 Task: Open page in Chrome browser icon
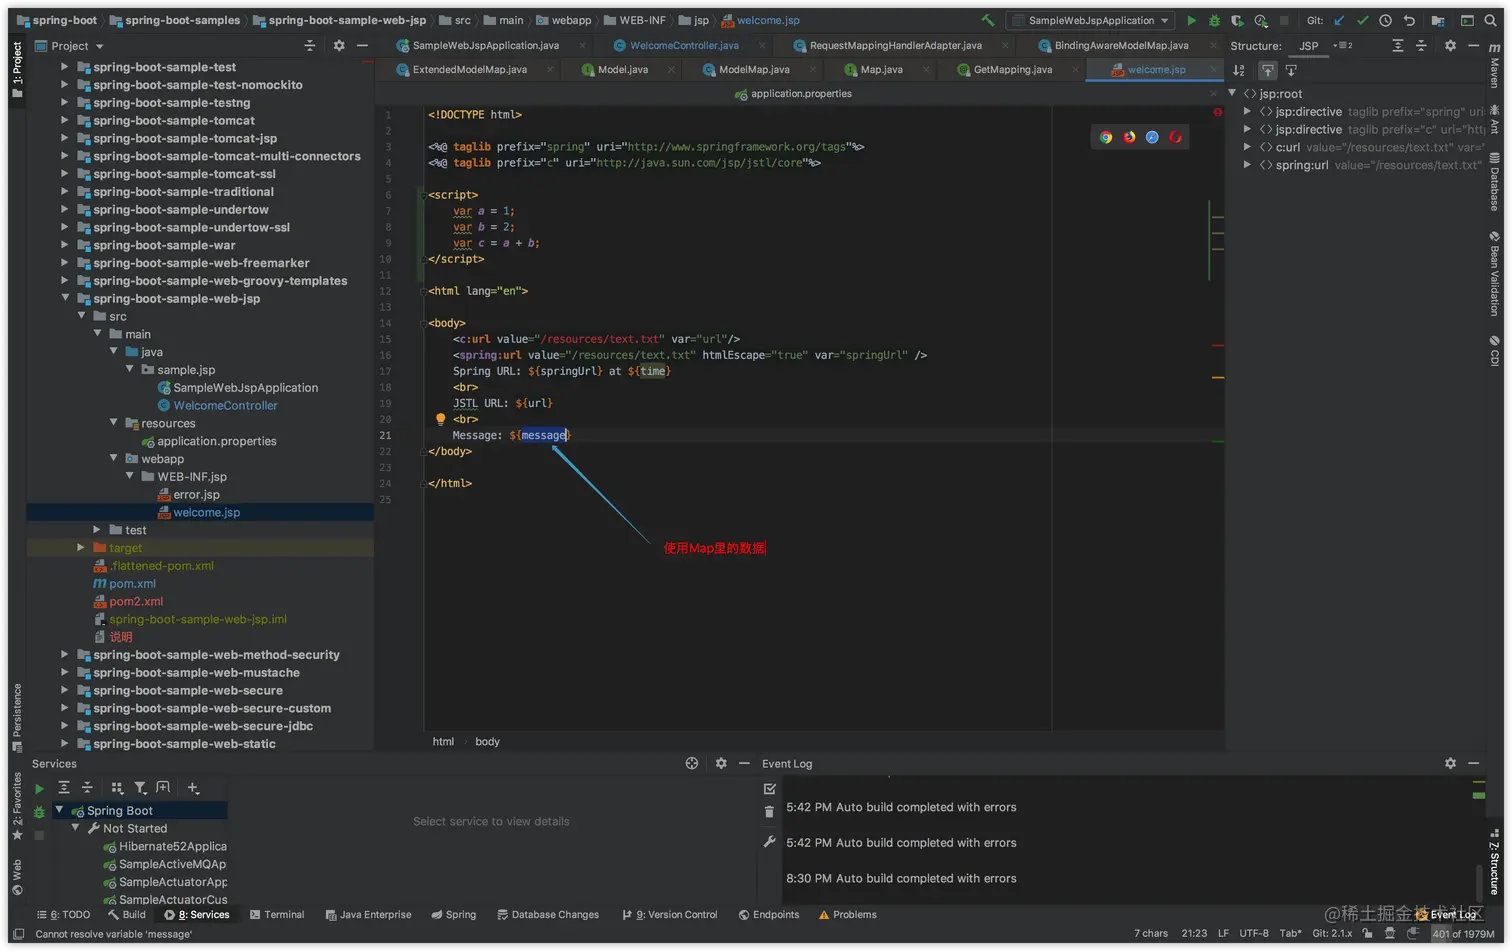point(1106,137)
